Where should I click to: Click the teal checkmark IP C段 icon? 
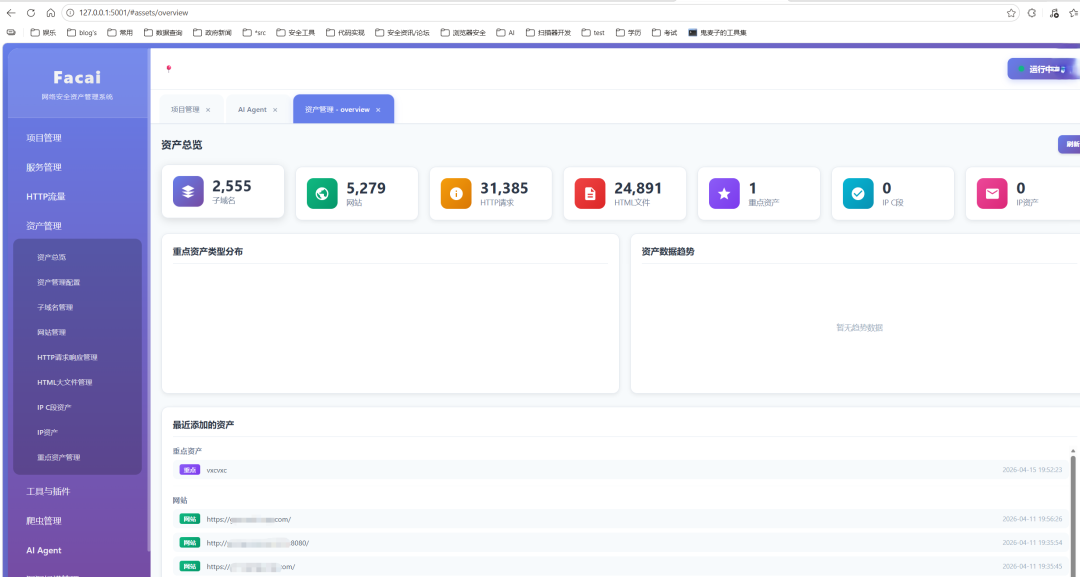(858, 193)
